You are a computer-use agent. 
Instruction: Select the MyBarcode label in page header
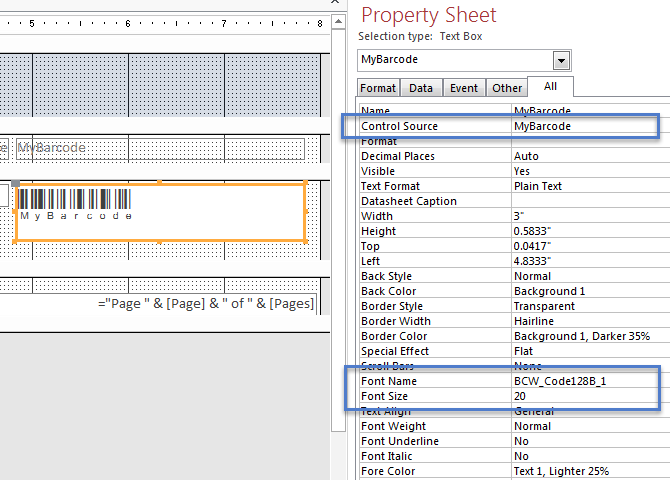pos(160,149)
